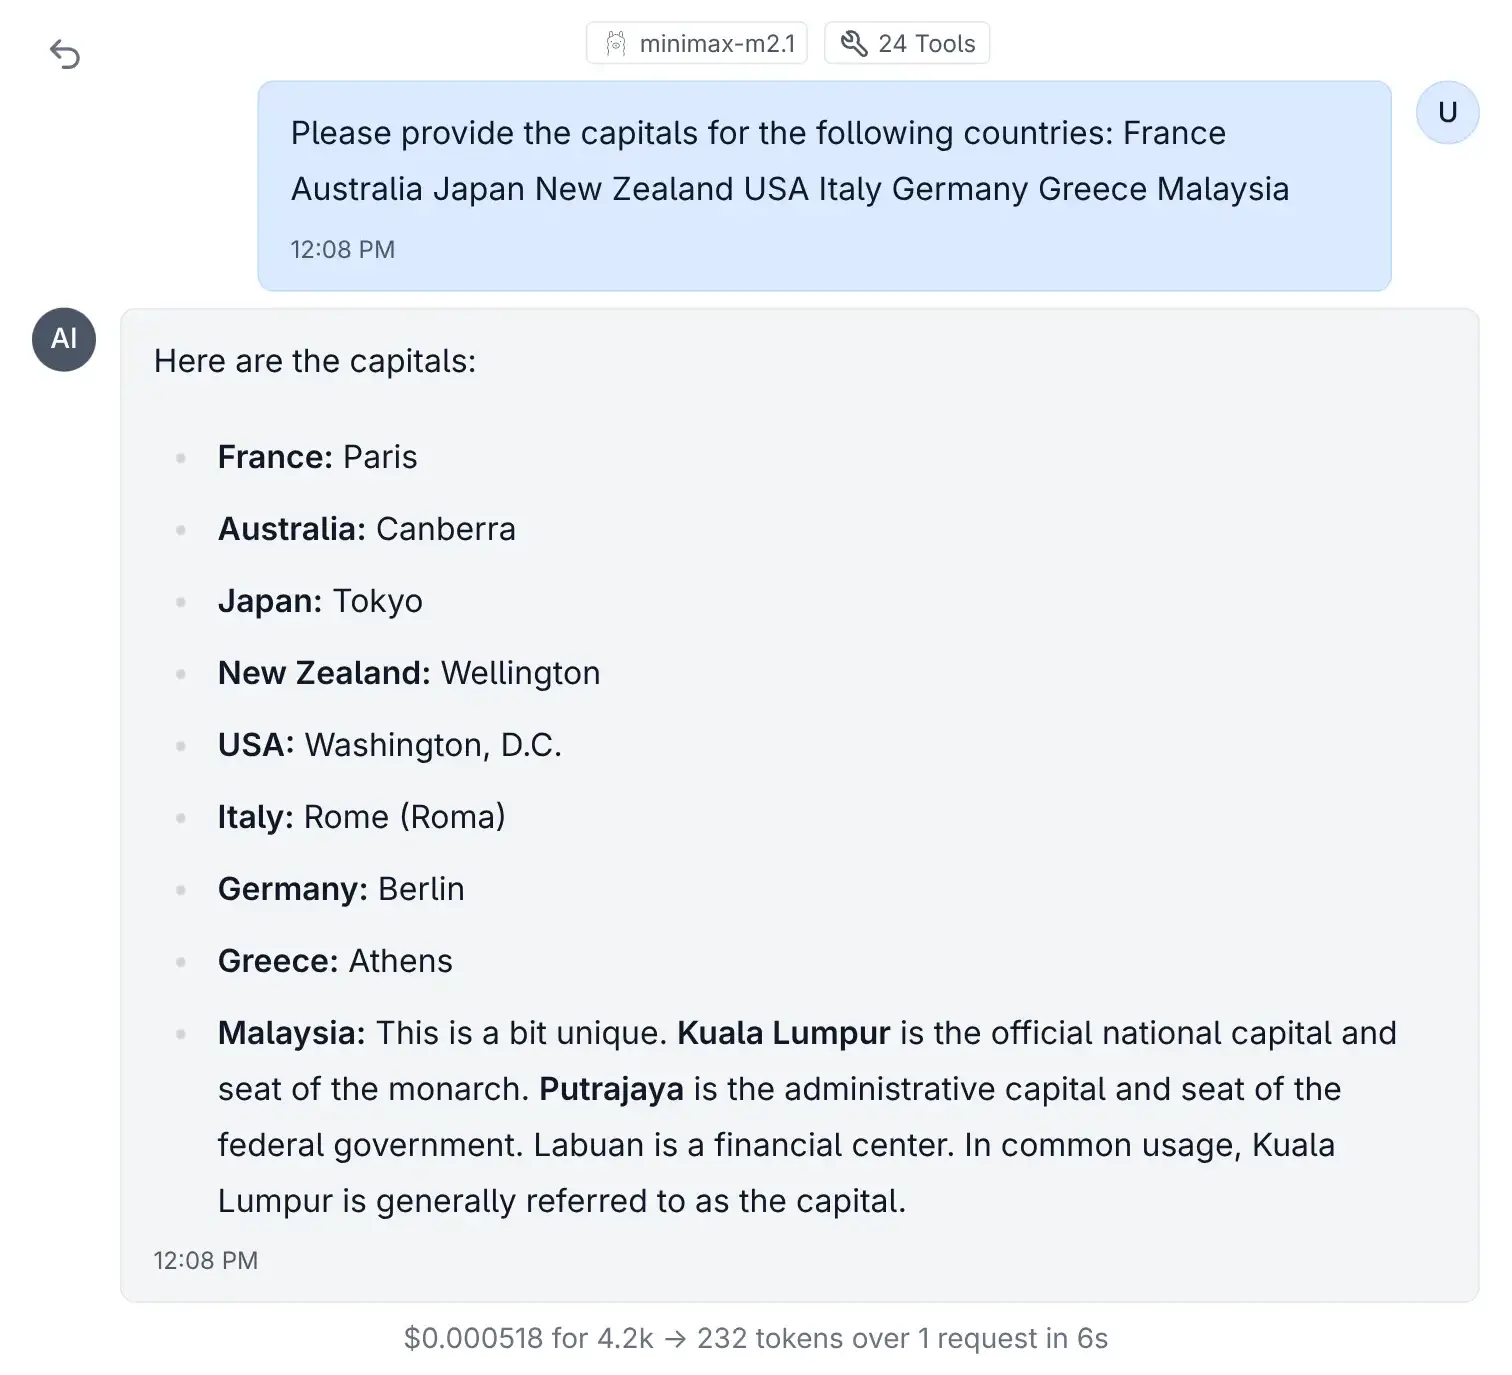Click the user message about country capitals
Screen dimensions: 1512x1375
pos(789,161)
